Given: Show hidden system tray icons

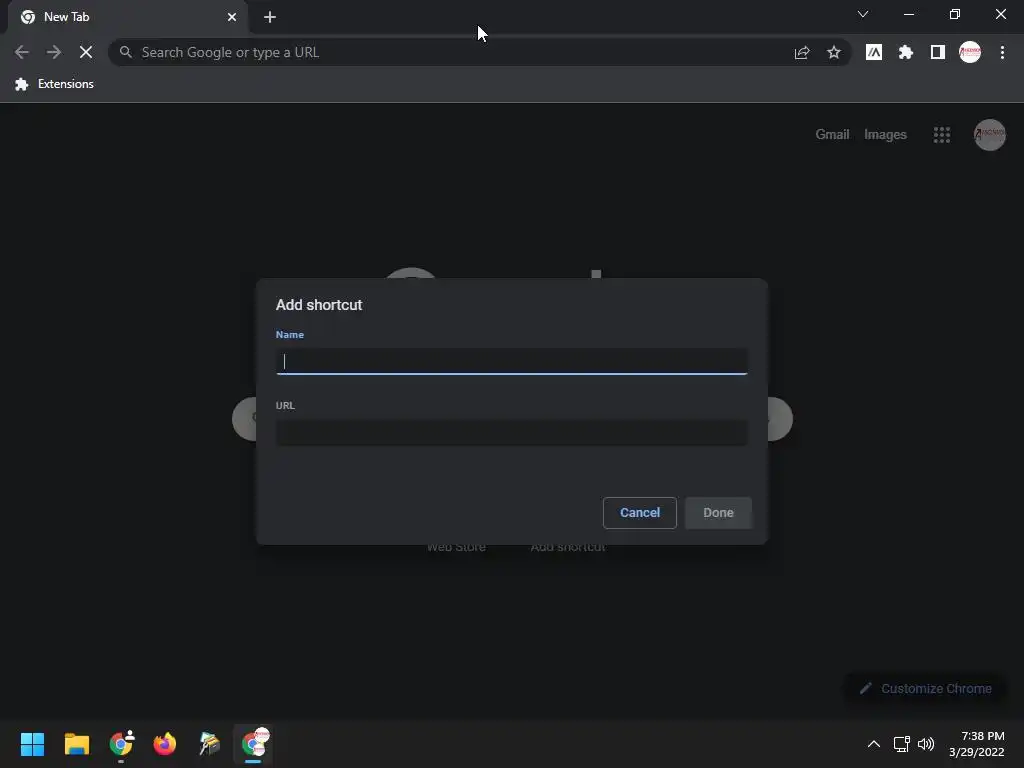Looking at the screenshot, I should click(873, 744).
